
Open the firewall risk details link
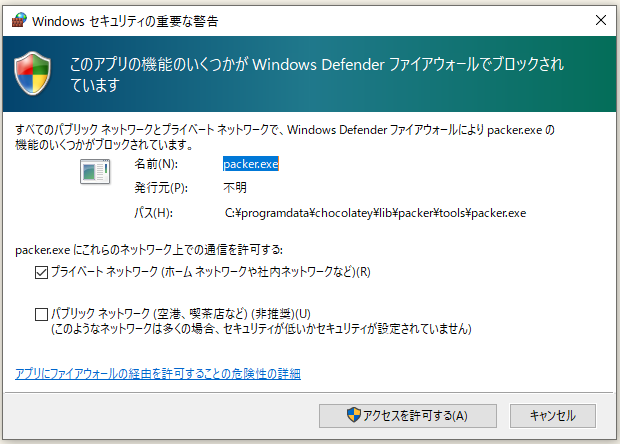(x=158, y=374)
